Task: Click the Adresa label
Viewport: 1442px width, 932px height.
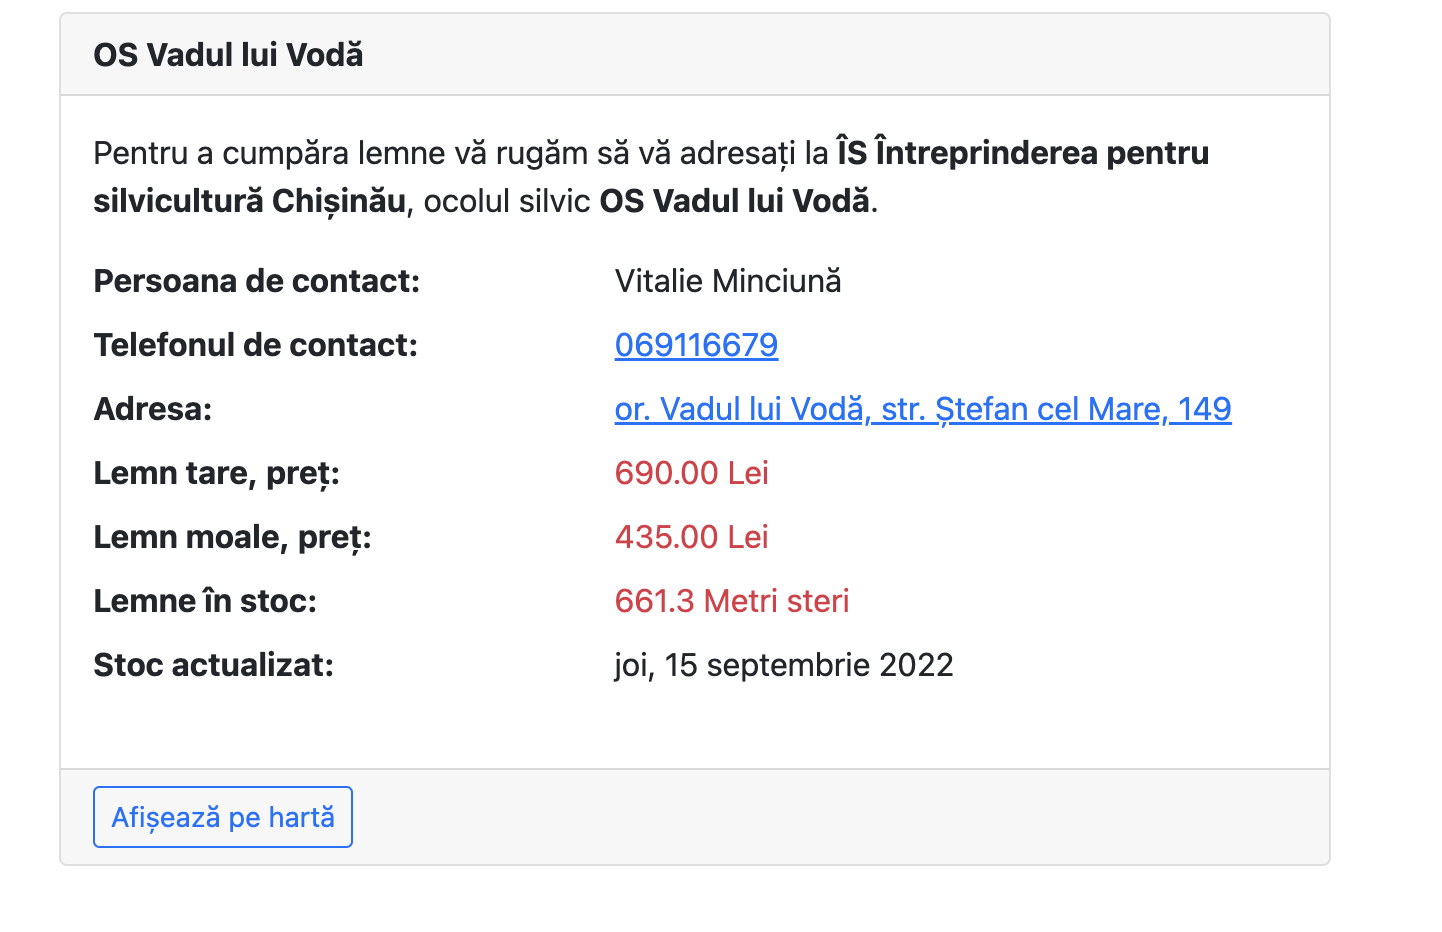Action: tap(153, 409)
